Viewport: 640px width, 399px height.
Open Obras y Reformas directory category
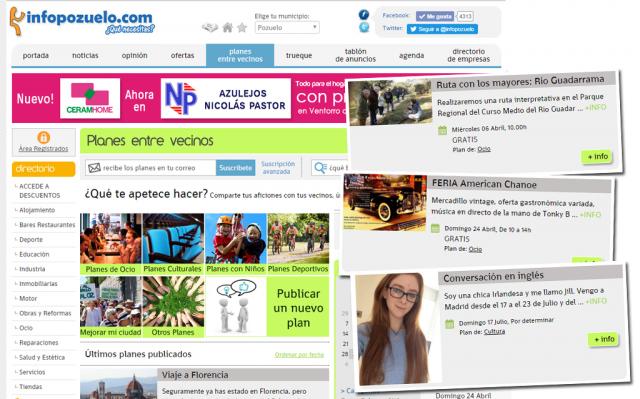coord(45,313)
